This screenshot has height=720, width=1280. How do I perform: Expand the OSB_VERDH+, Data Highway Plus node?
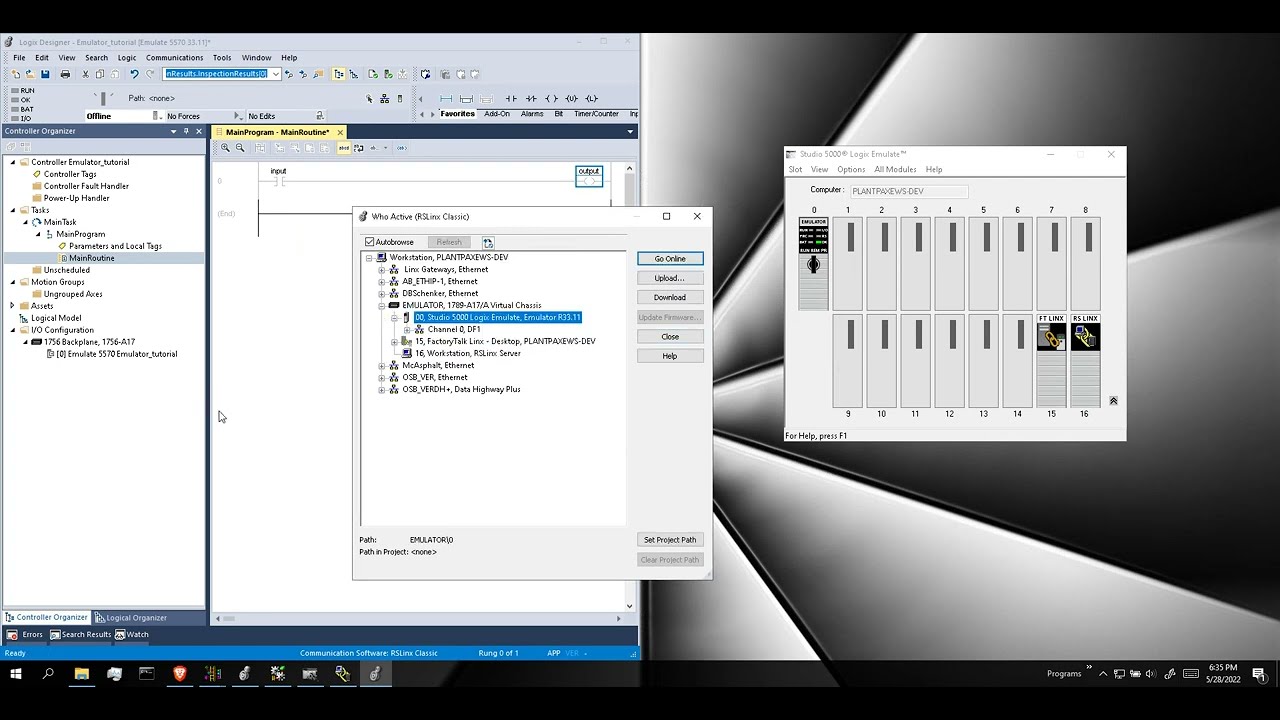point(381,389)
